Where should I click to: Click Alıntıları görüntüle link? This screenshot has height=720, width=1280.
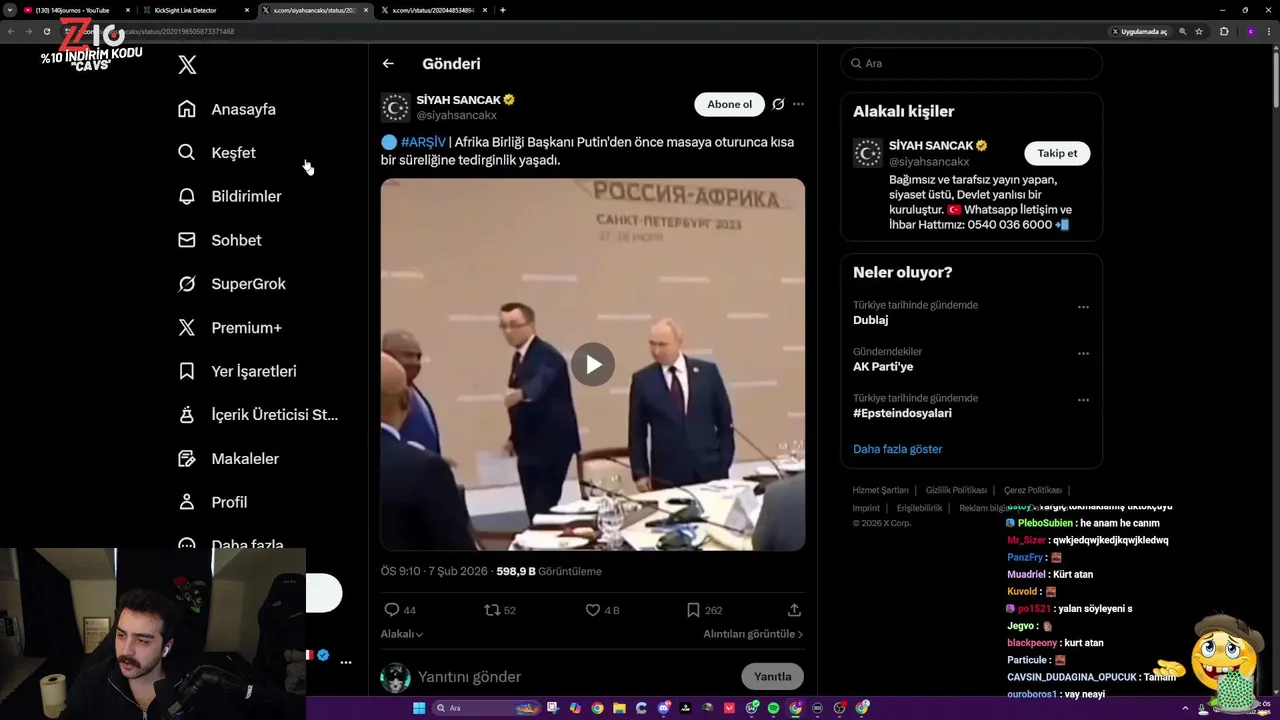coord(753,634)
